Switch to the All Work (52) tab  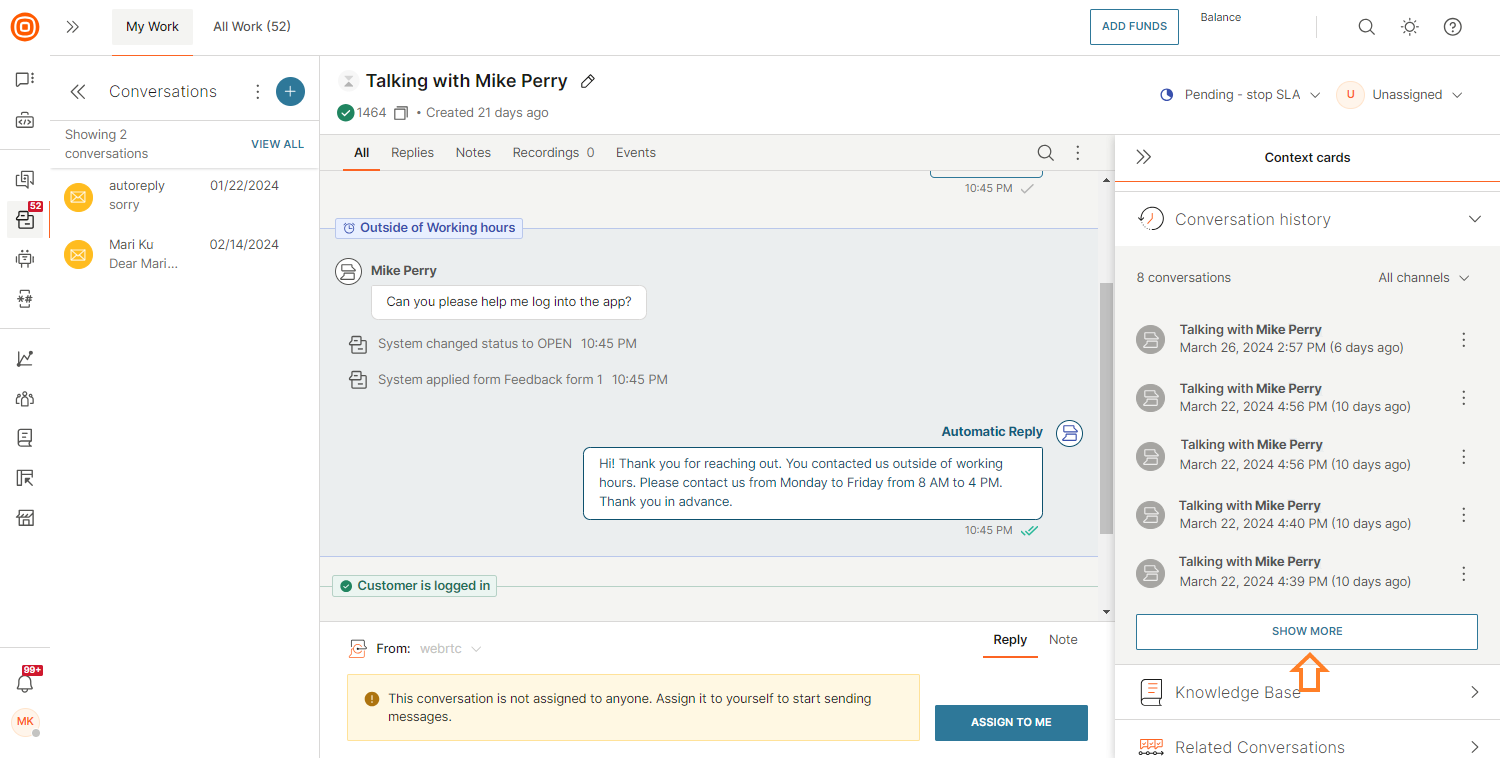252,27
